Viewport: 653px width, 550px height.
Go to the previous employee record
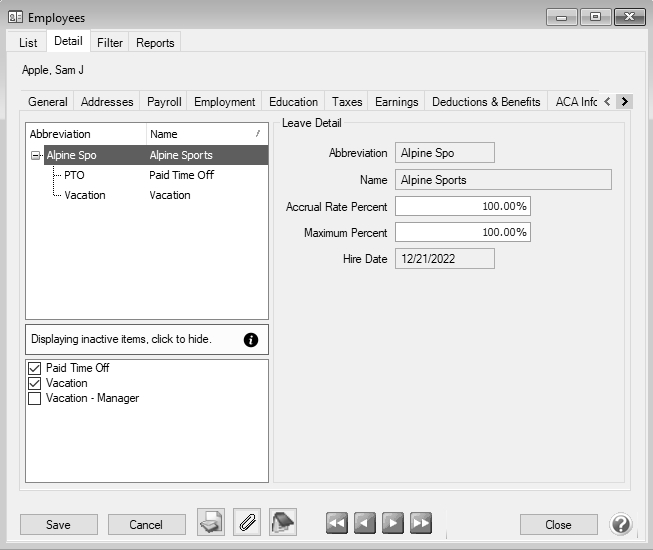(365, 523)
